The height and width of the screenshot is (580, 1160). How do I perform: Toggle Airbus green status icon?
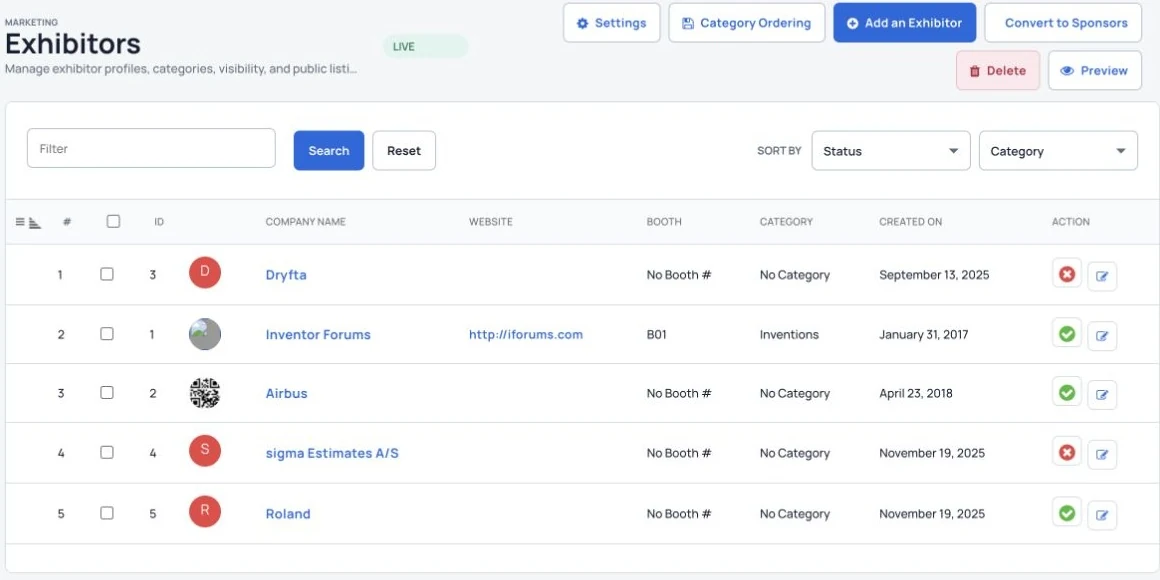coord(1067,393)
